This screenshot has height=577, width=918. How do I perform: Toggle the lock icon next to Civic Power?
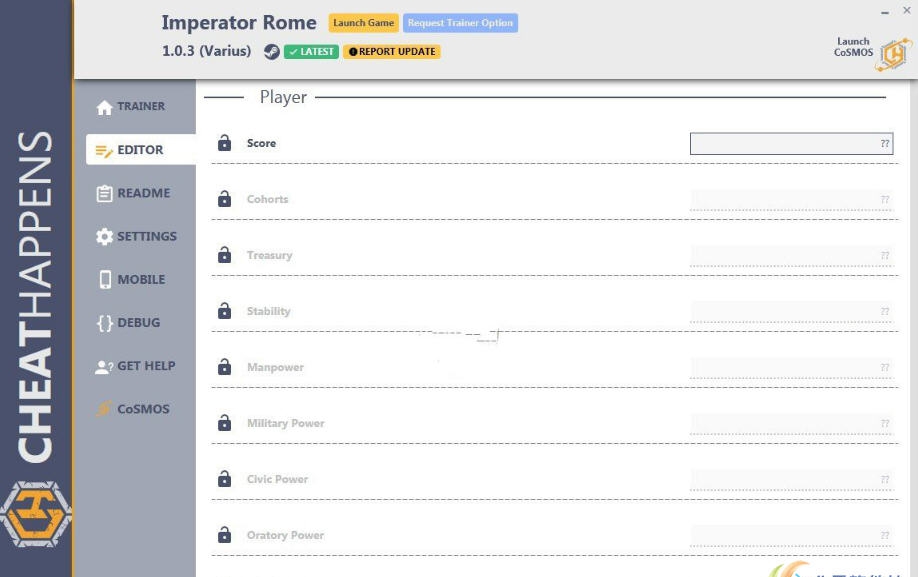click(x=224, y=479)
